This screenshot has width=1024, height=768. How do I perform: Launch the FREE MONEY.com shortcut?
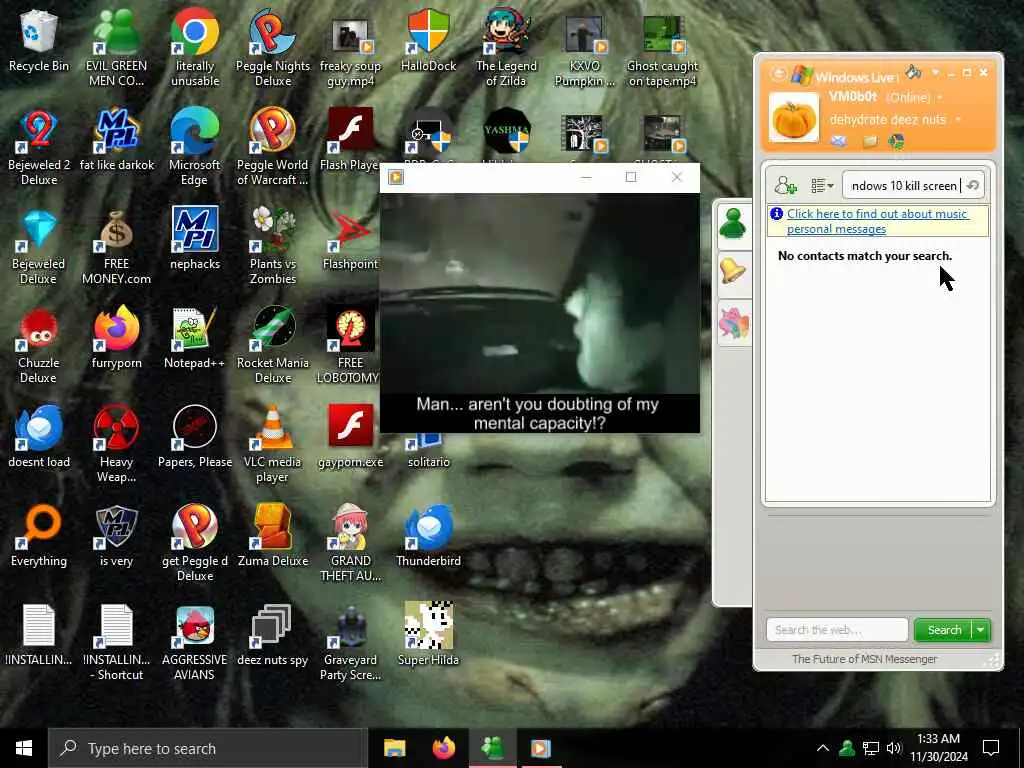(116, 247)
